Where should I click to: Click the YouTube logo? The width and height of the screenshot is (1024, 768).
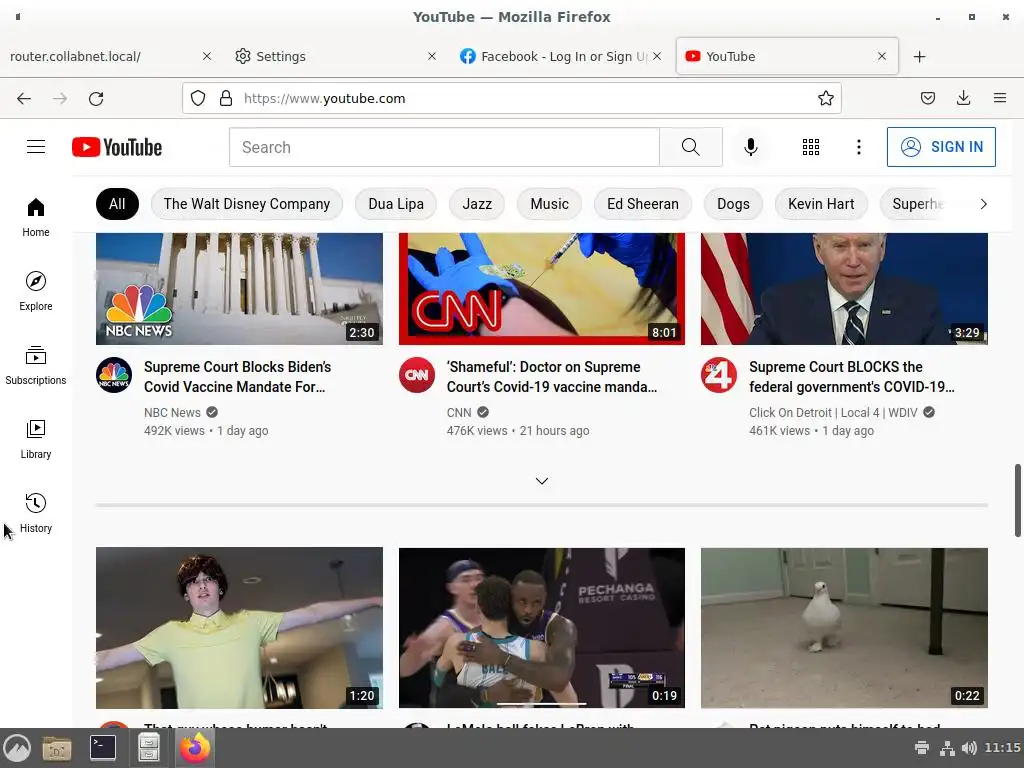tap(117, 148)
